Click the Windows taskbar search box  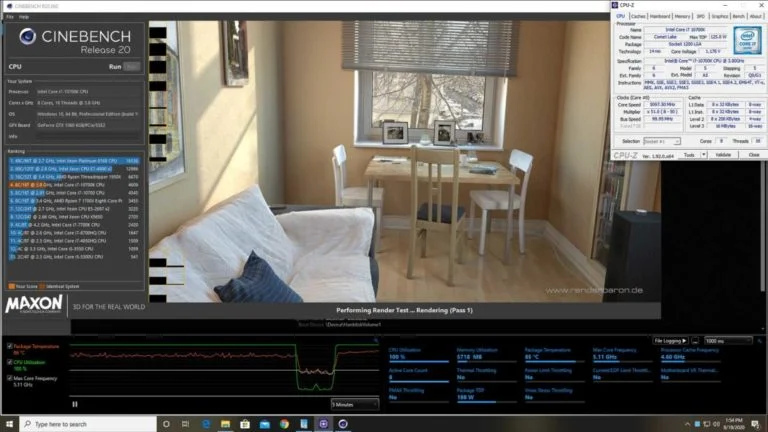coord(88,424)
